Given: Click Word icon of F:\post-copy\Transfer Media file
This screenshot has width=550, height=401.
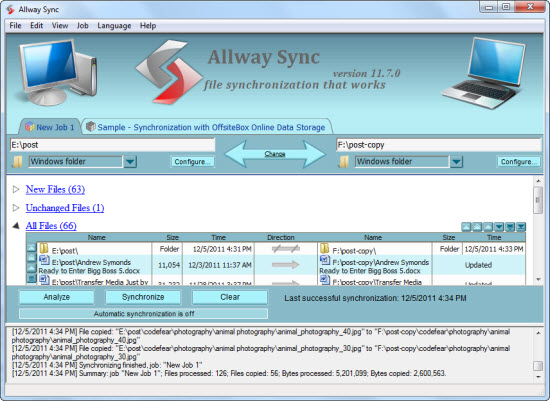Looking at the screenshot, I should tap(325, 280).
